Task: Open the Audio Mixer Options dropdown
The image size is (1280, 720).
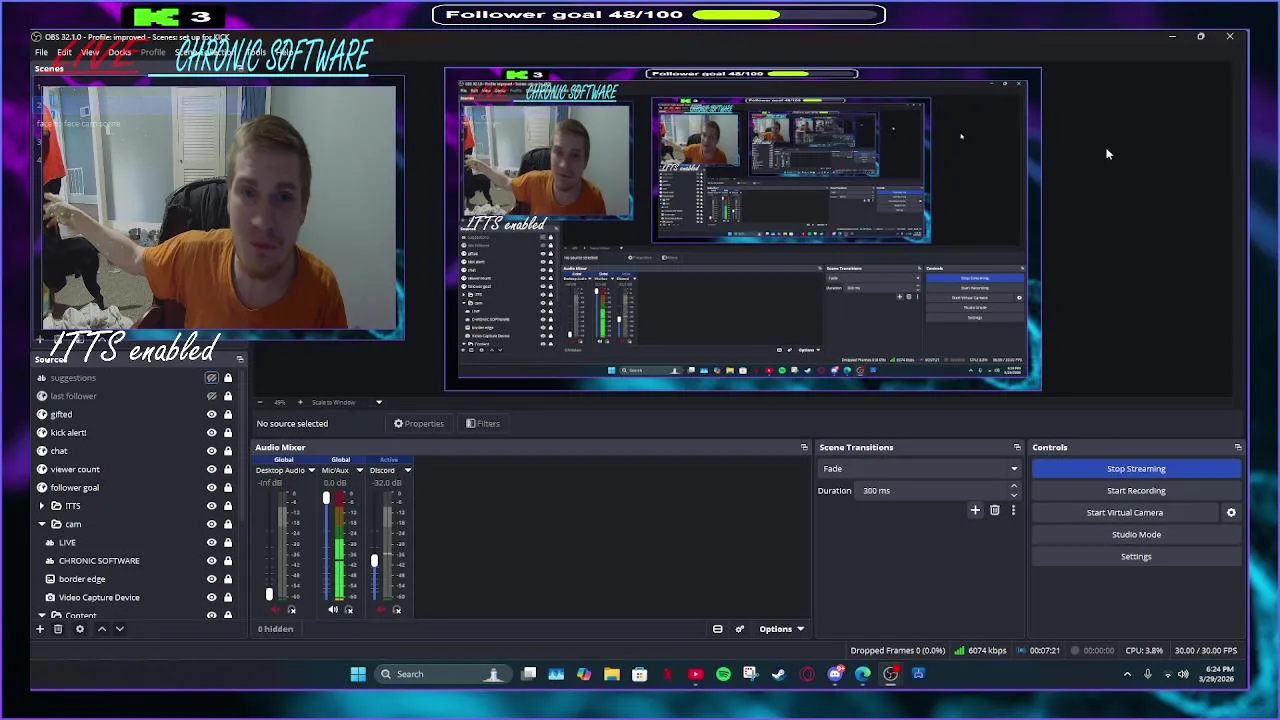Action: tap(782, 629)
